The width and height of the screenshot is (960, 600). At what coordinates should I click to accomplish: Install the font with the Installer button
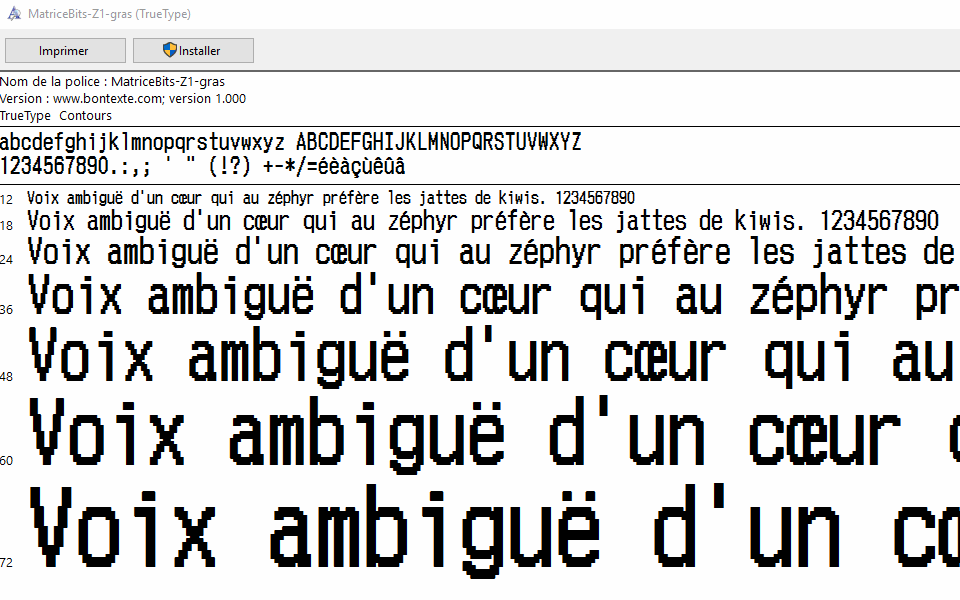[x=193, y=50]
